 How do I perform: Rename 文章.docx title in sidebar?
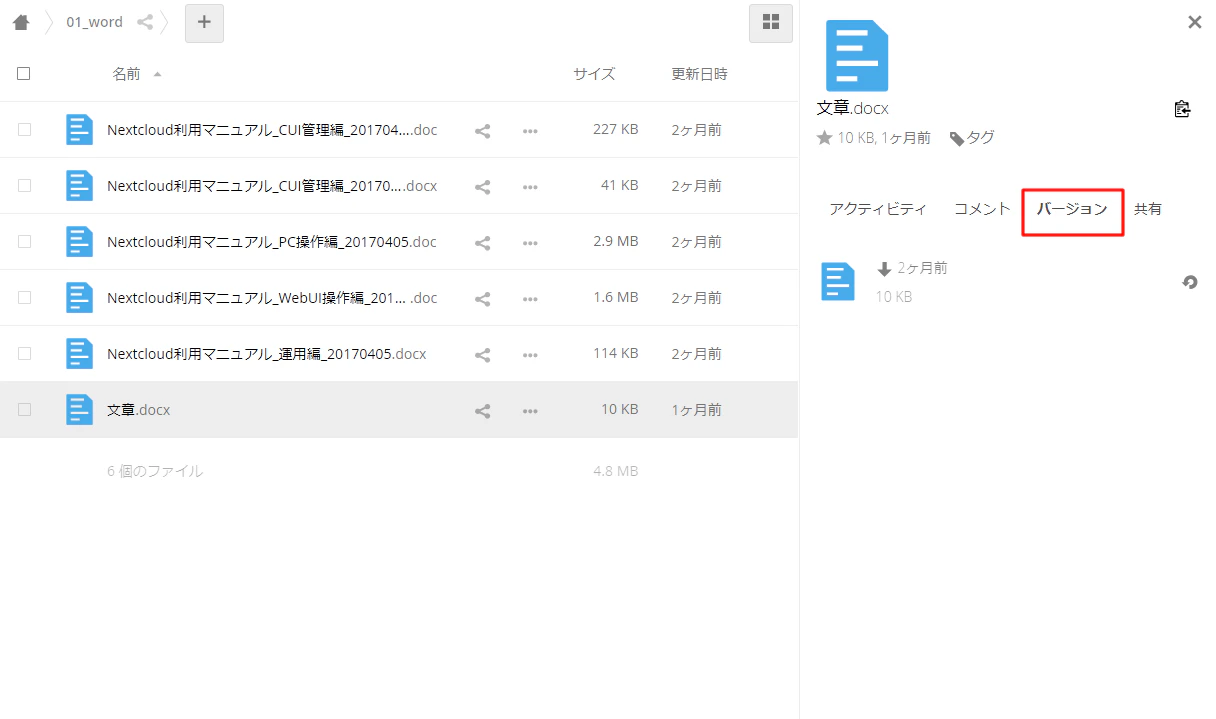click(x=853, y=108)
